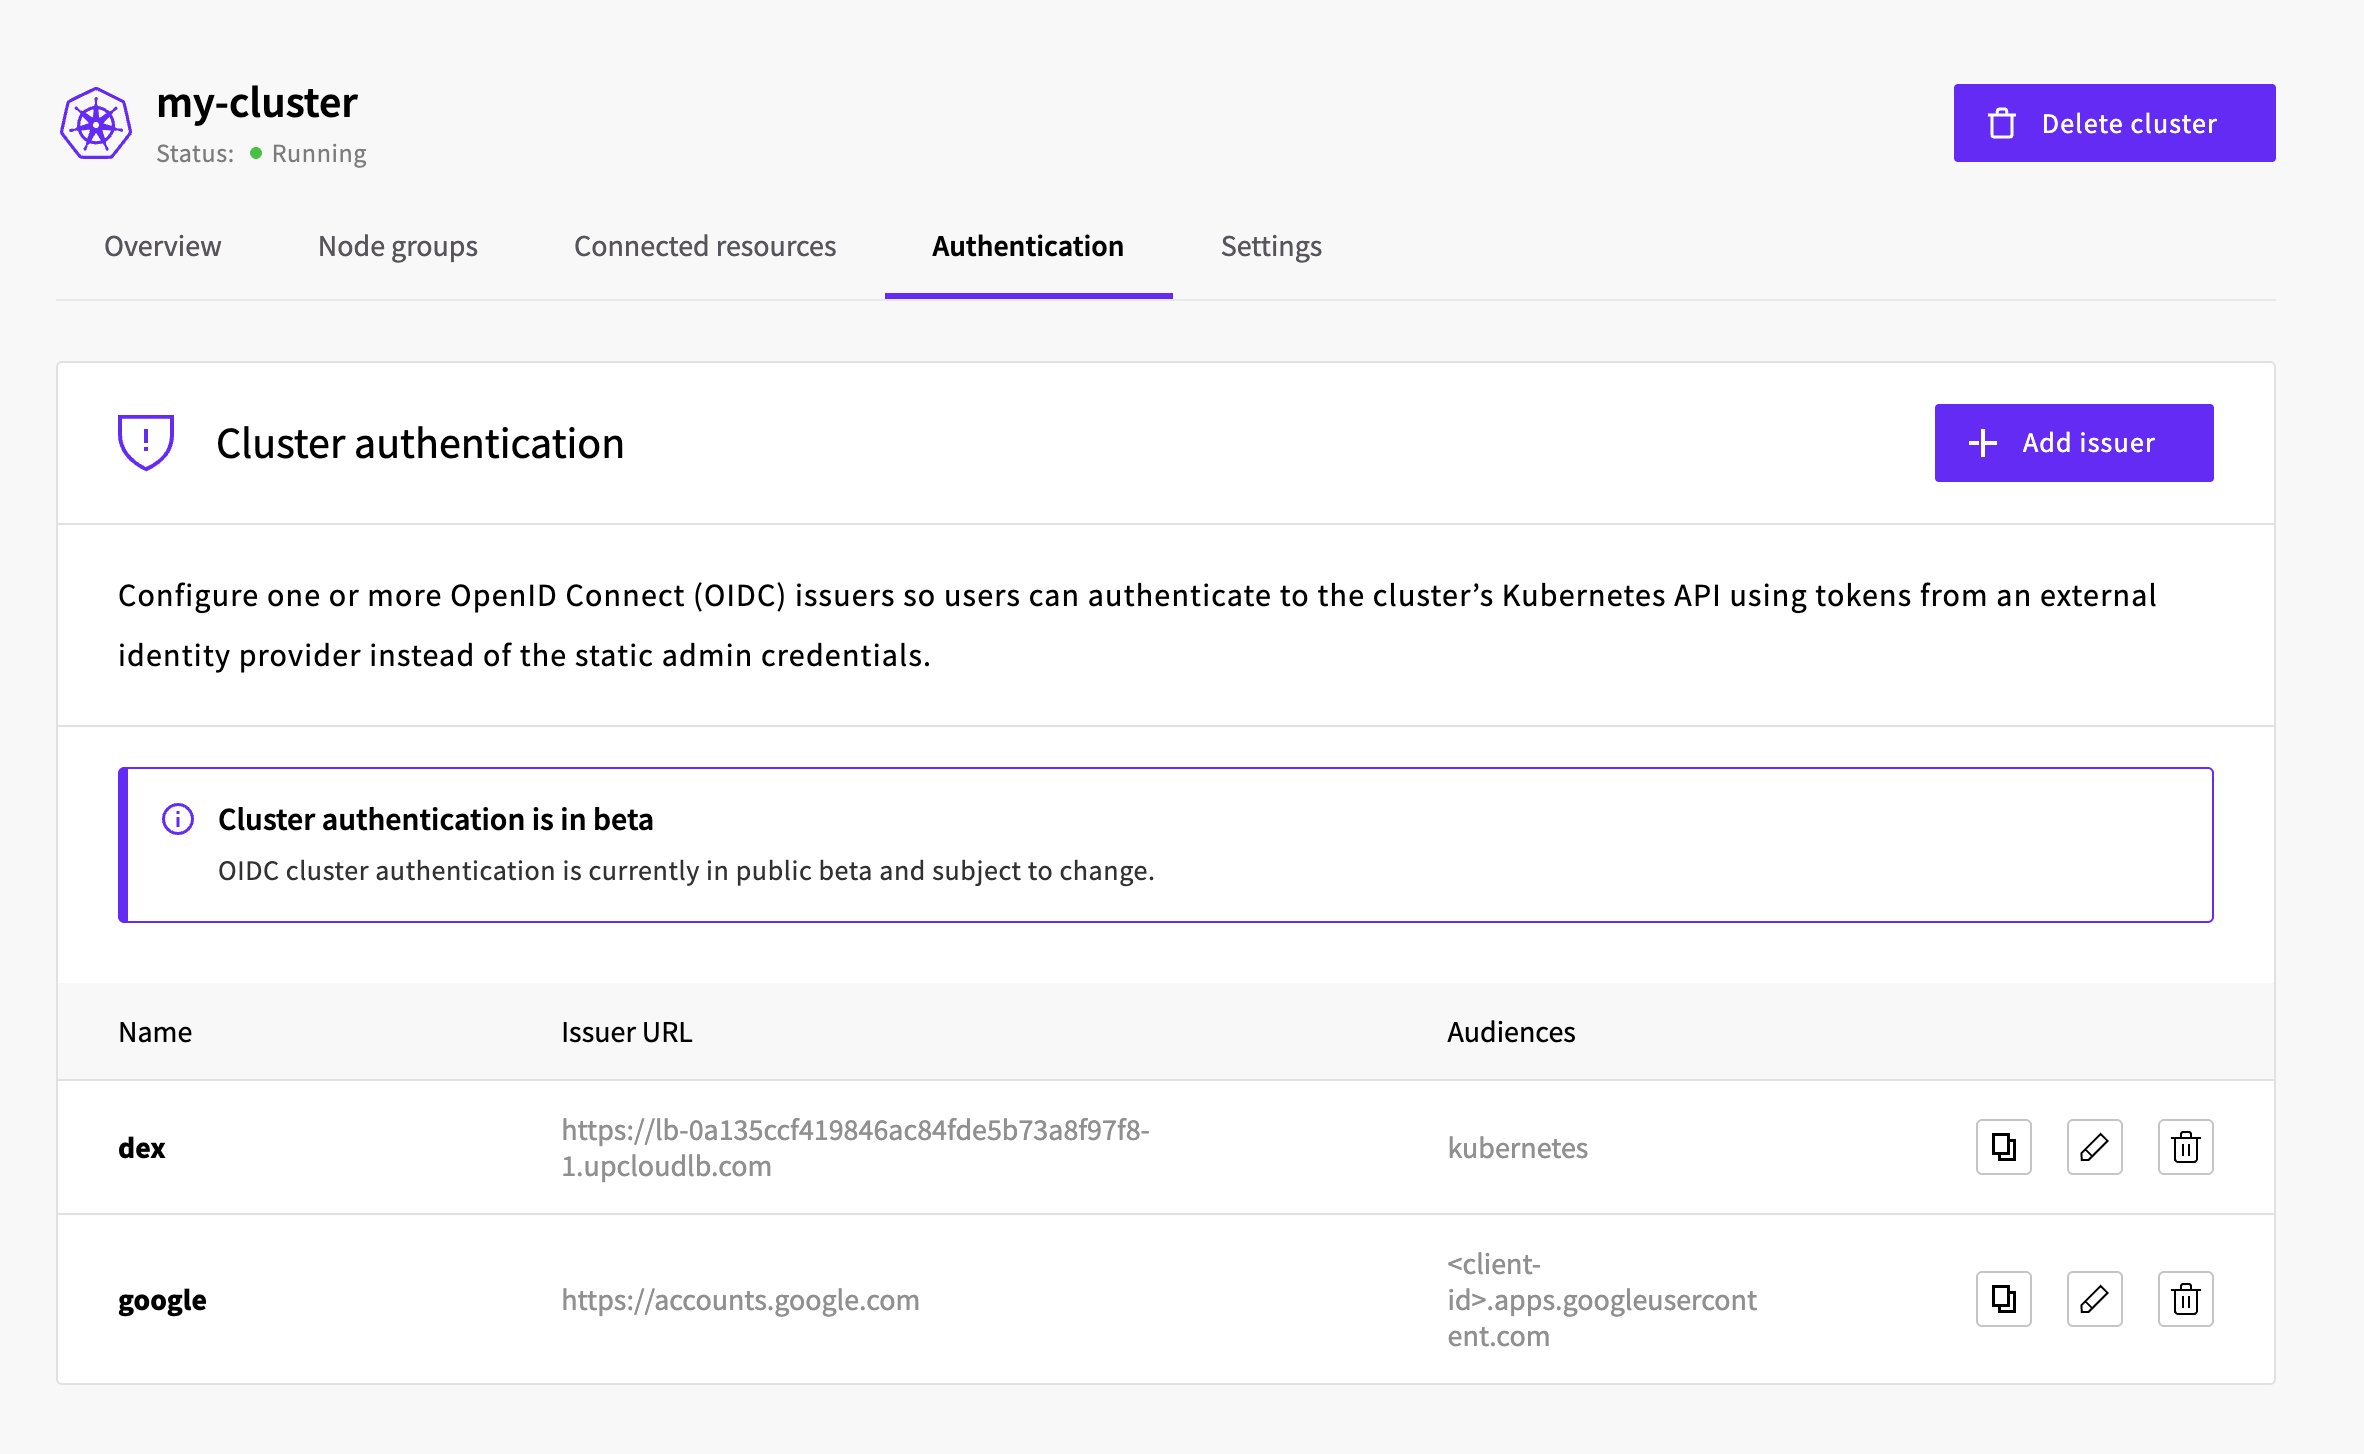2364x1454 pixels.
Task: Edit the google issuer with pencil icon
Action: (x=2094, y=1299)
